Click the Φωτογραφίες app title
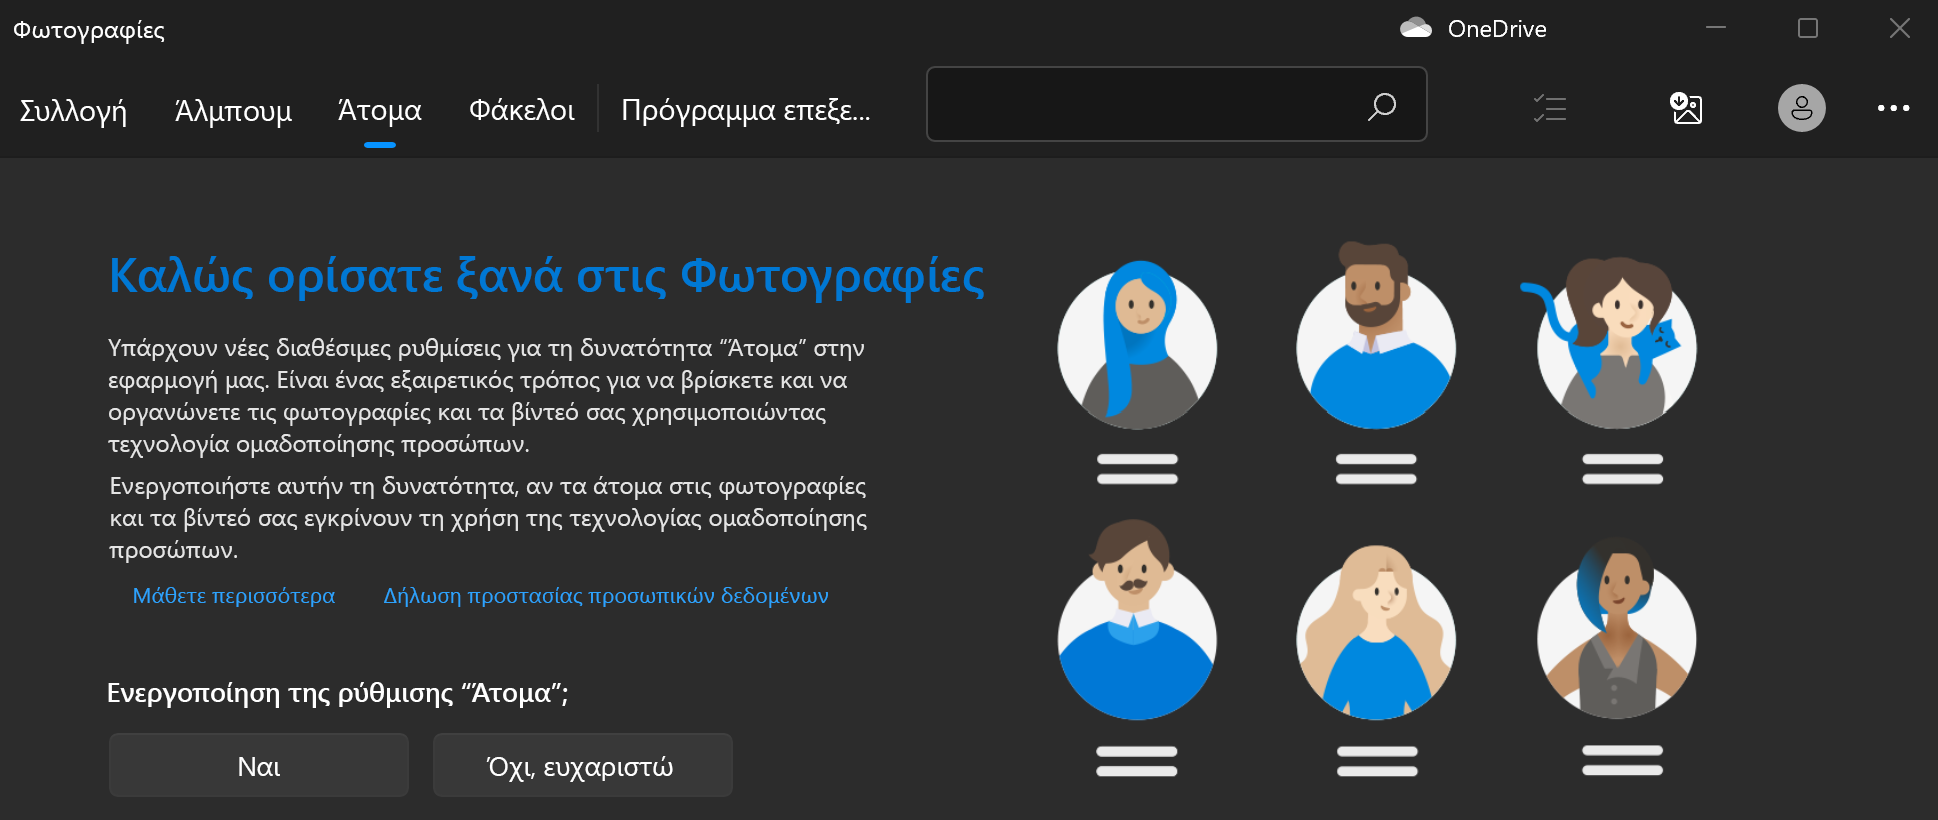Screen dimensions: 1938x820 (x=89, y=30)
